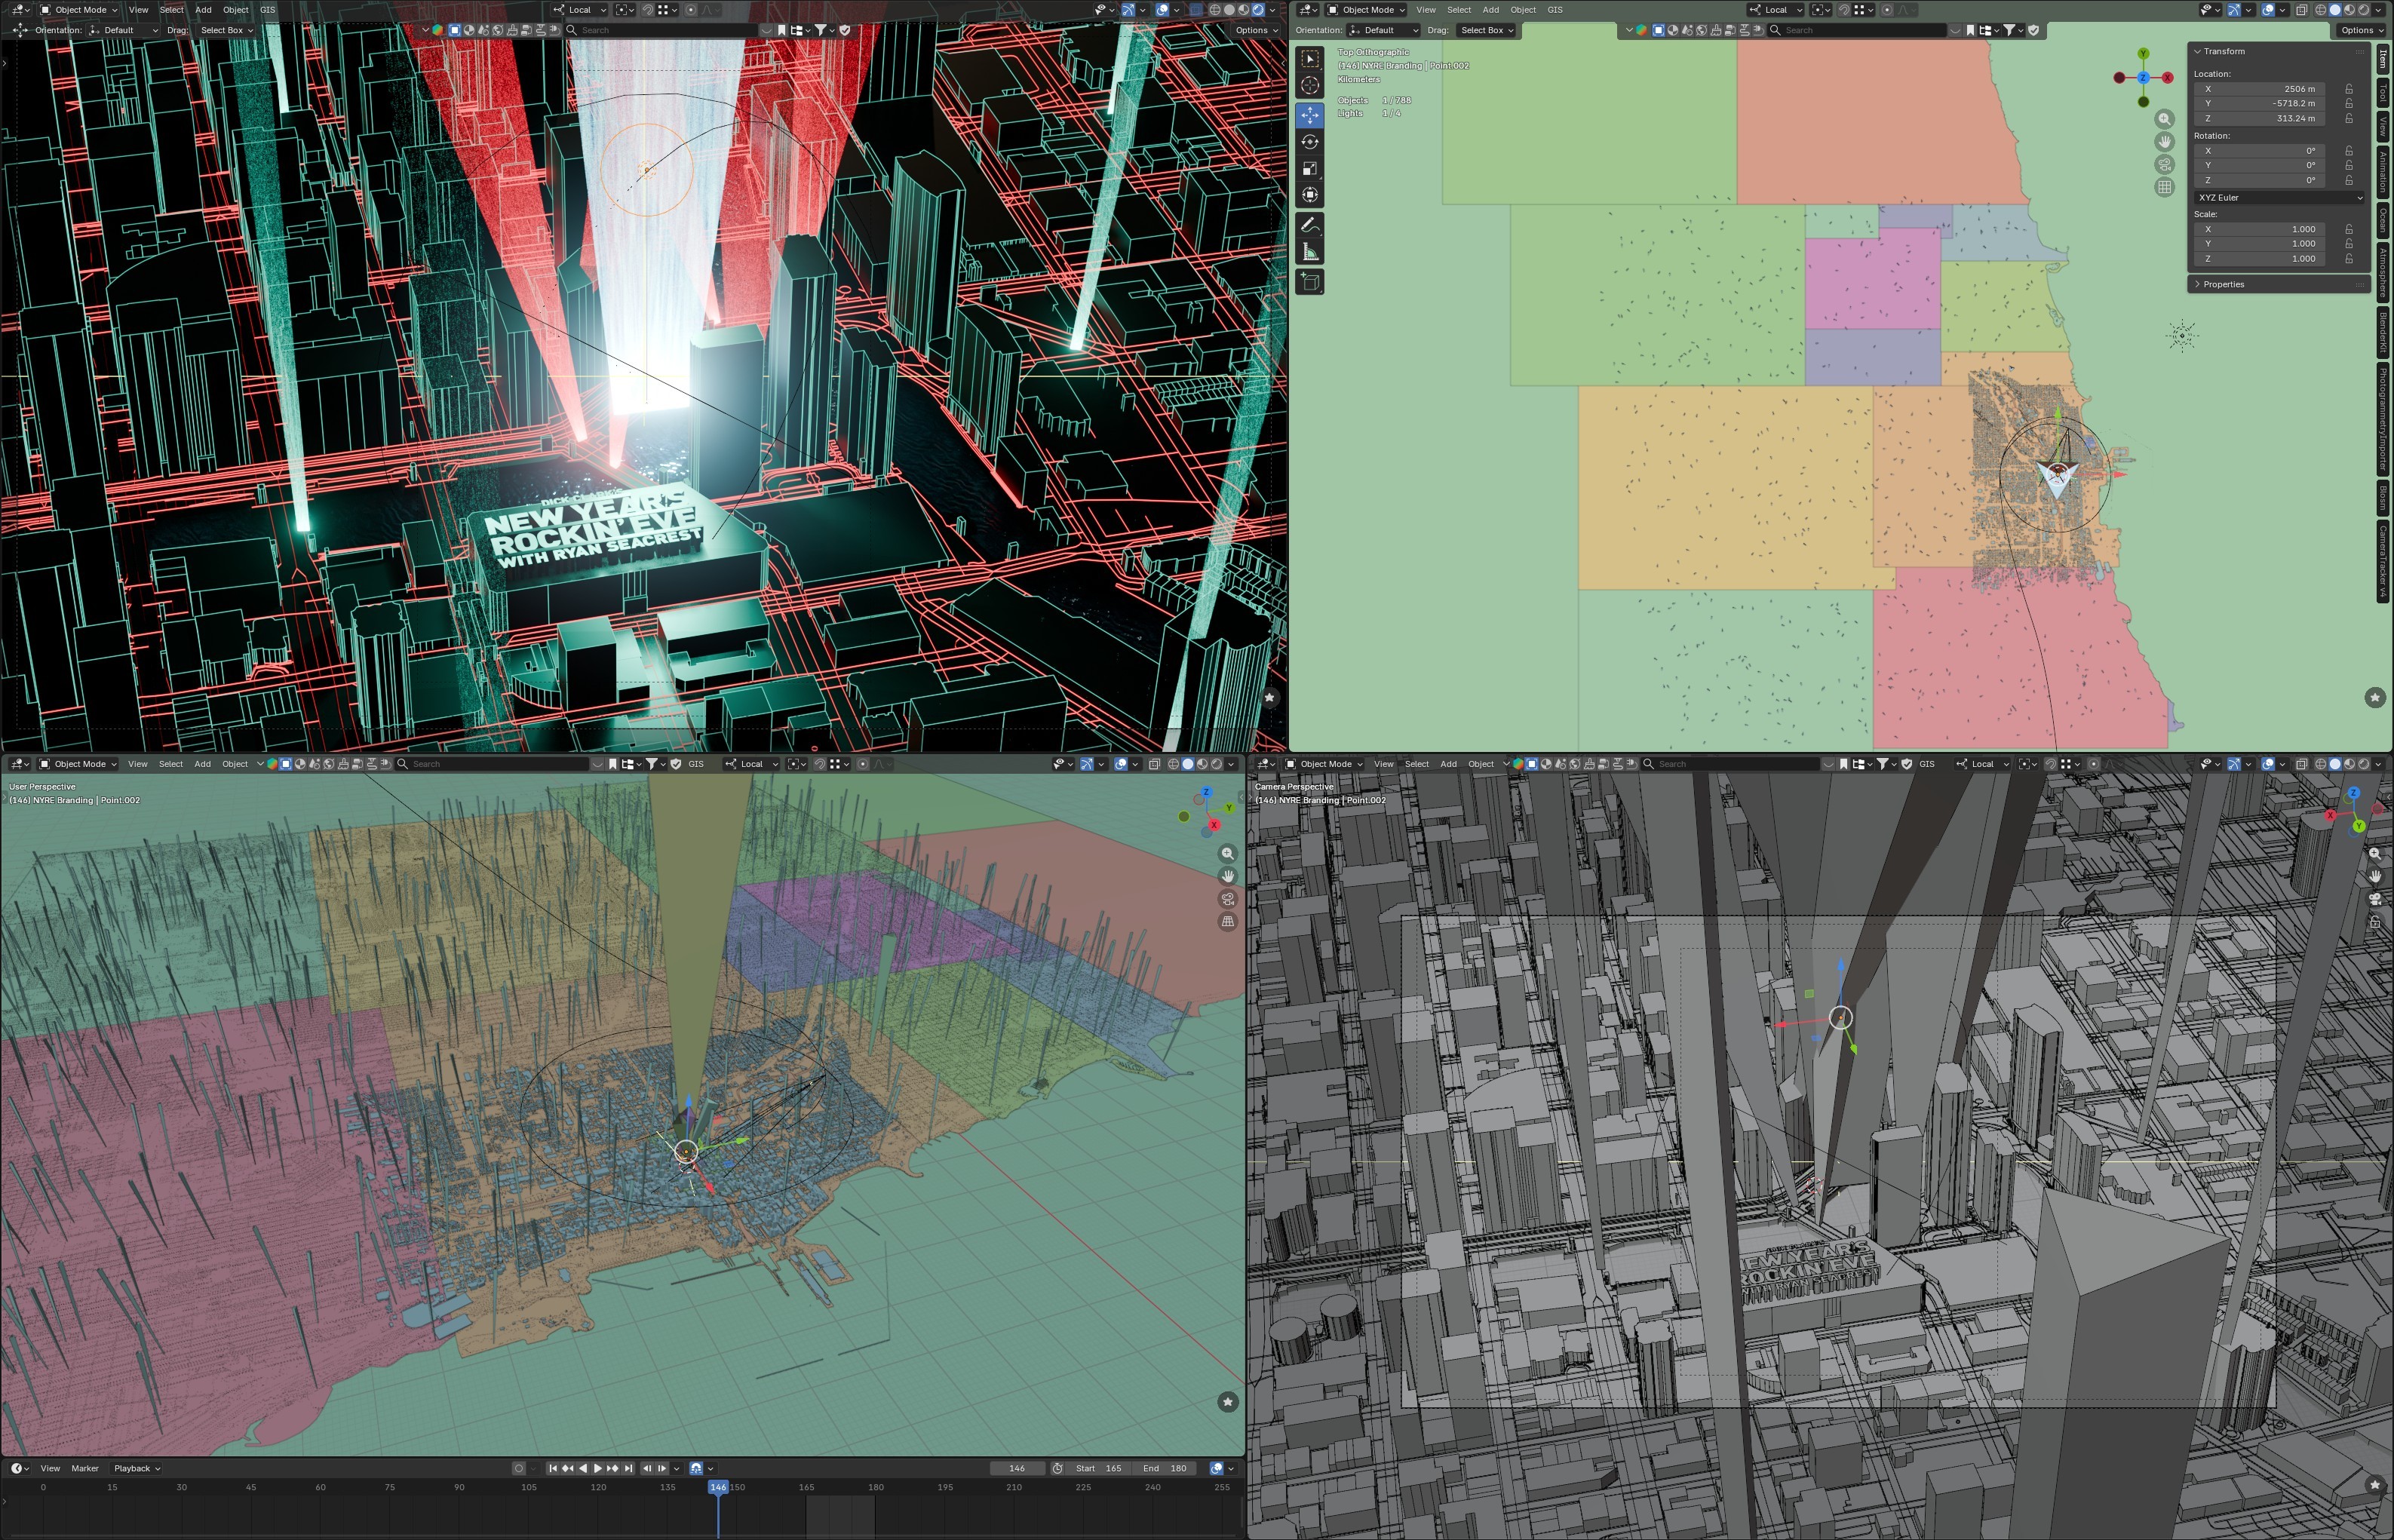Toggle camera view gizmo in top-right viewport
This screenshot has height=1540, width=2394.
2164,164
